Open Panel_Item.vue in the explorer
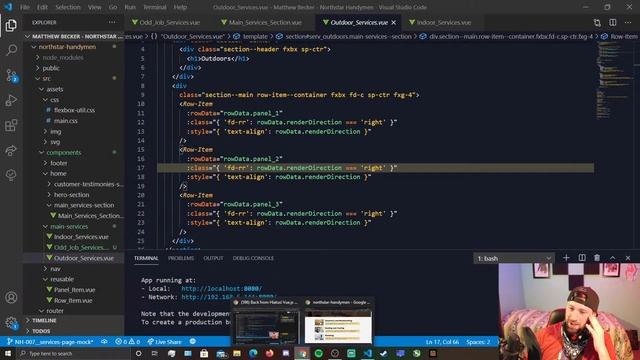This screenshot has height=360, width=640. click(74, 290)
